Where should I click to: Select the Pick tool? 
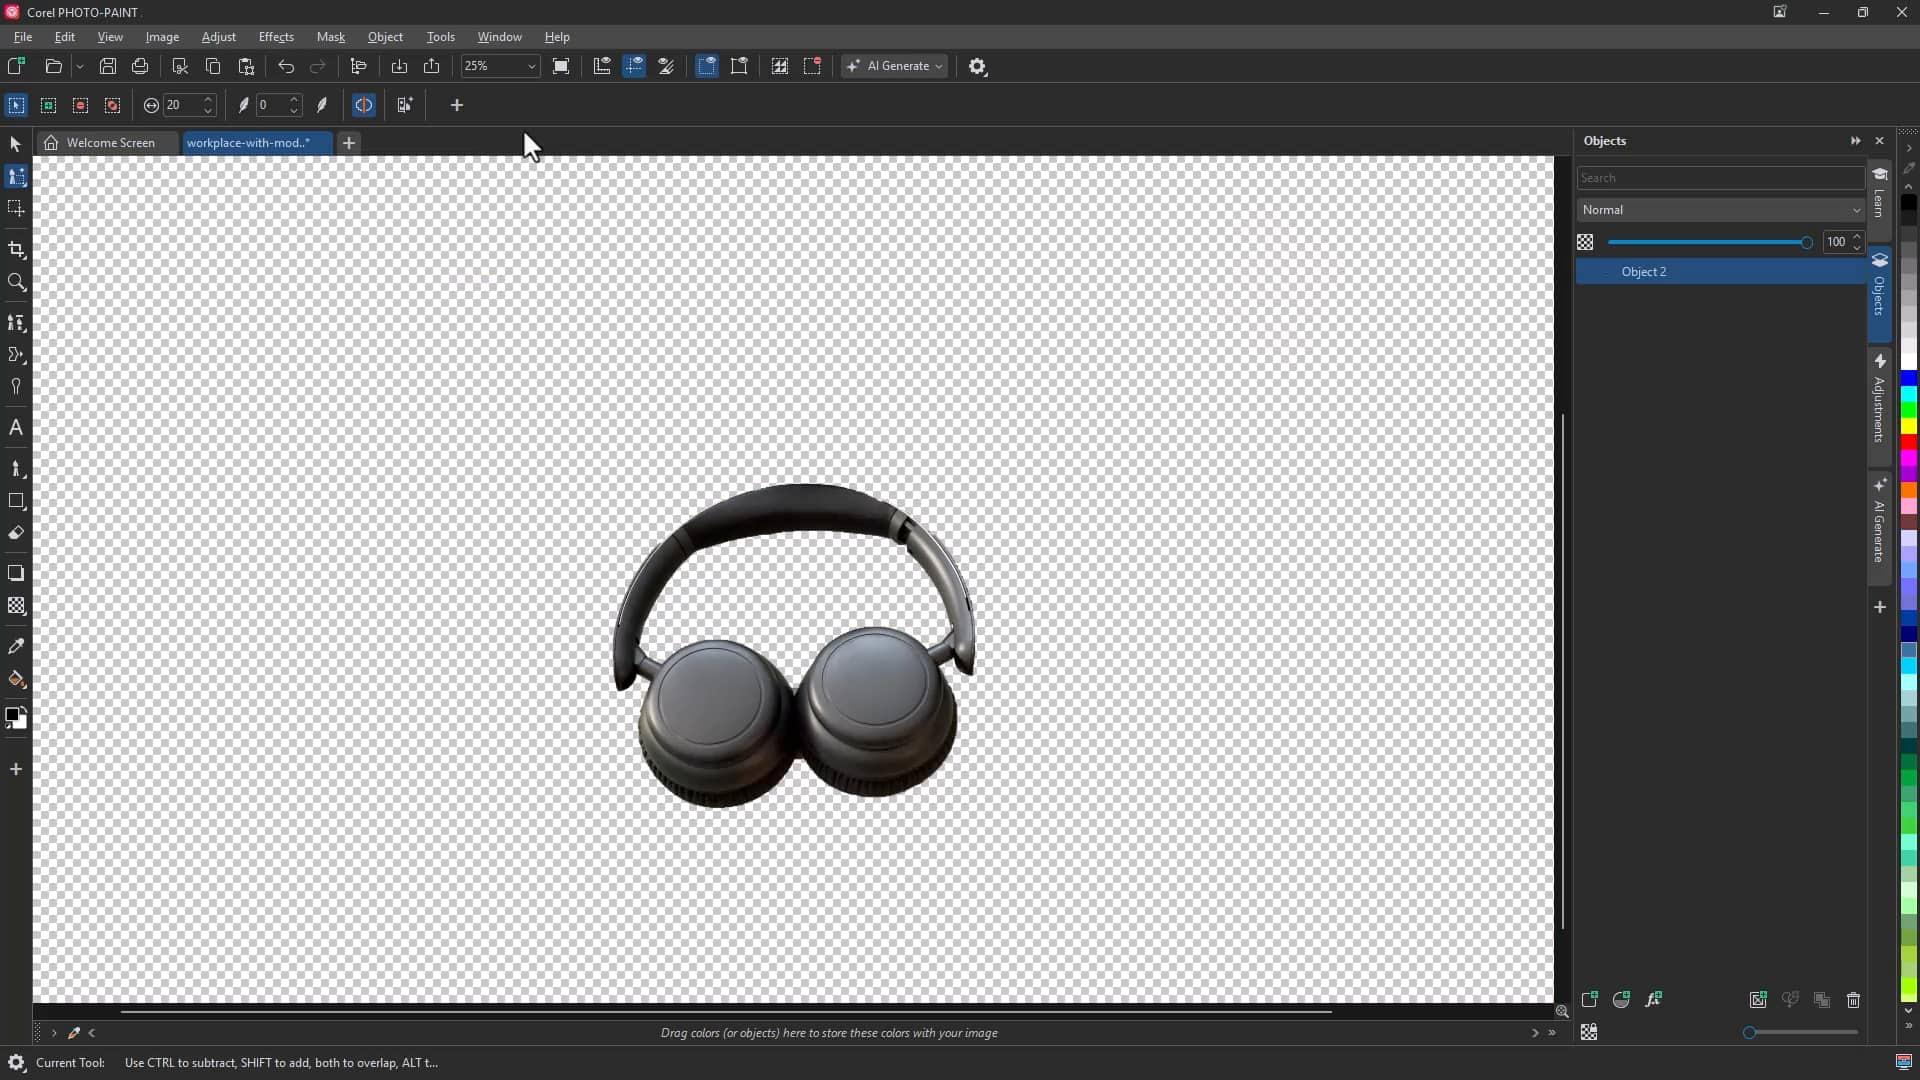click(16, 144)
